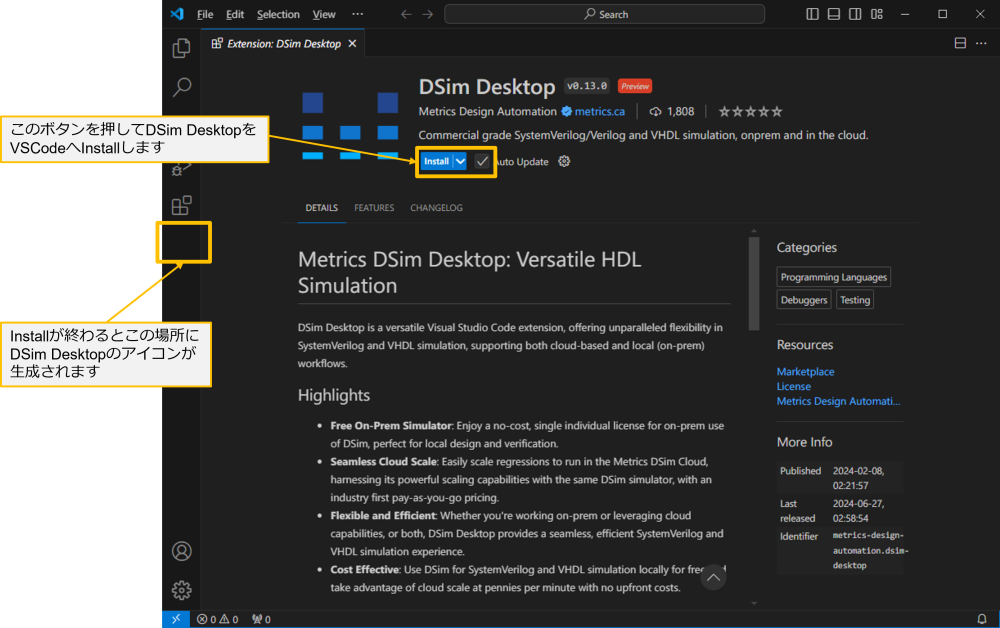Click the DSim Desktop extension logo

(350, 126)
